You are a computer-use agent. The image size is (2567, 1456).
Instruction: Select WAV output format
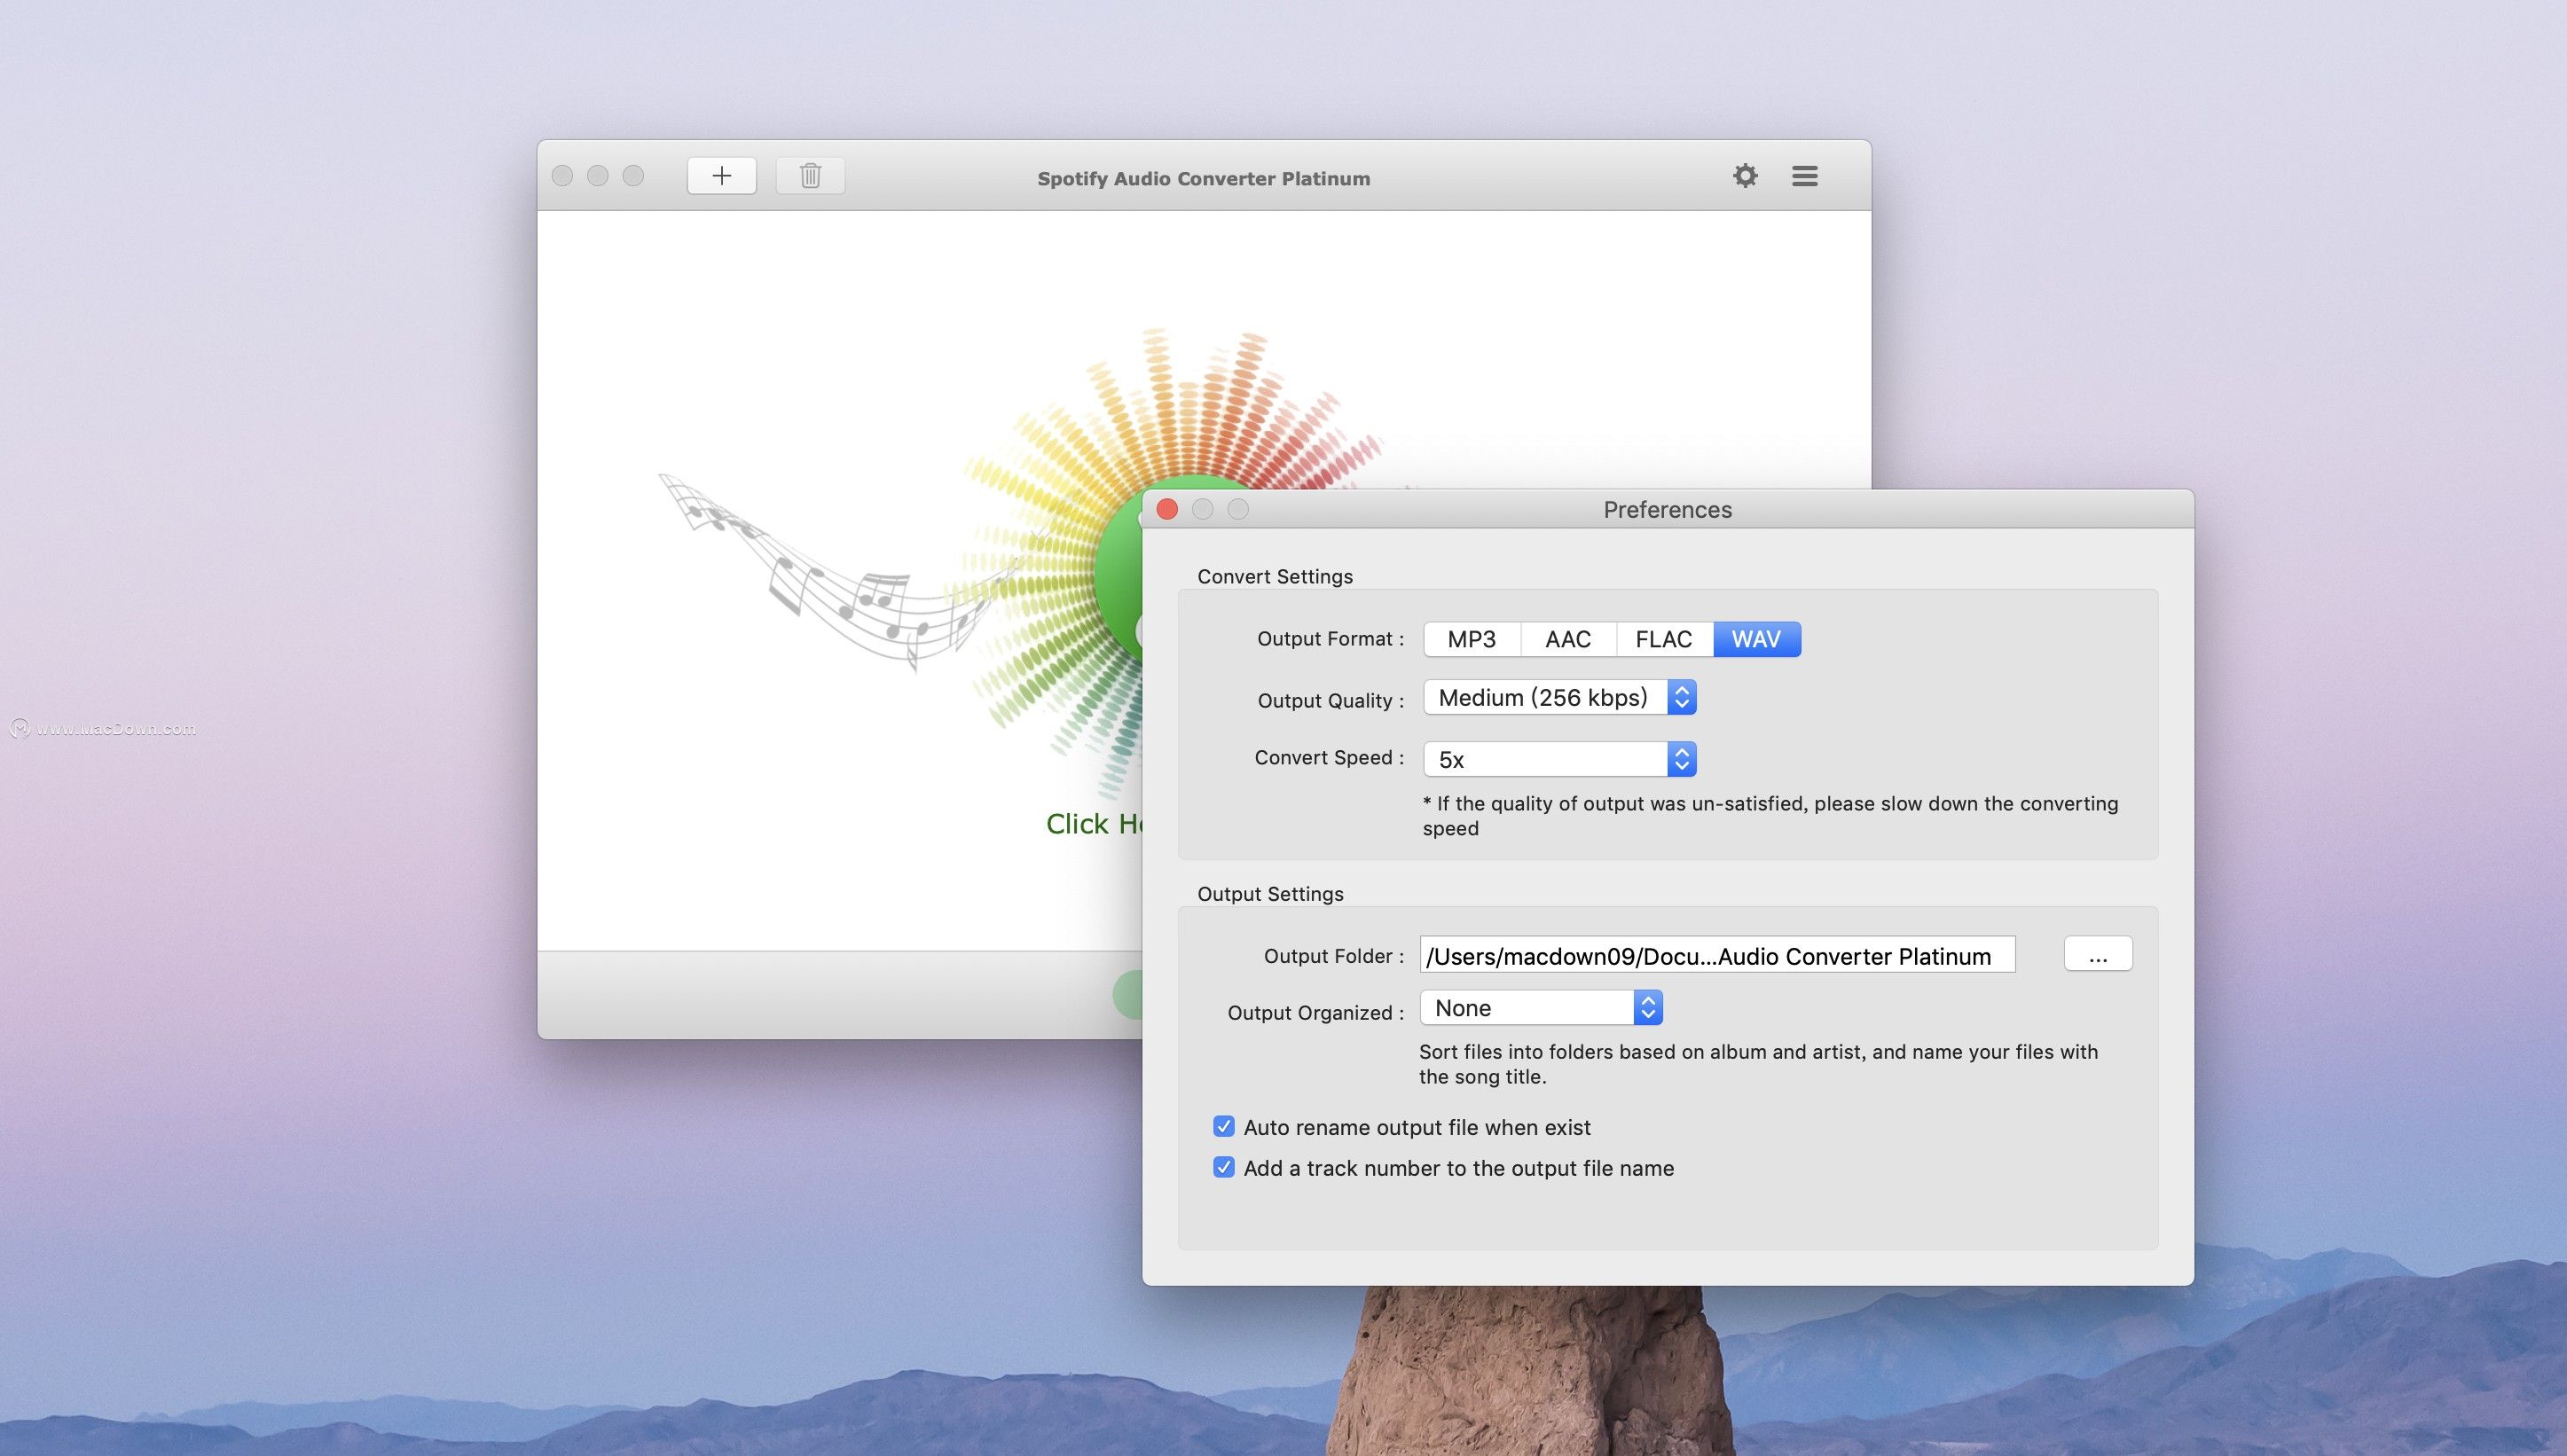click(1757, 639)
